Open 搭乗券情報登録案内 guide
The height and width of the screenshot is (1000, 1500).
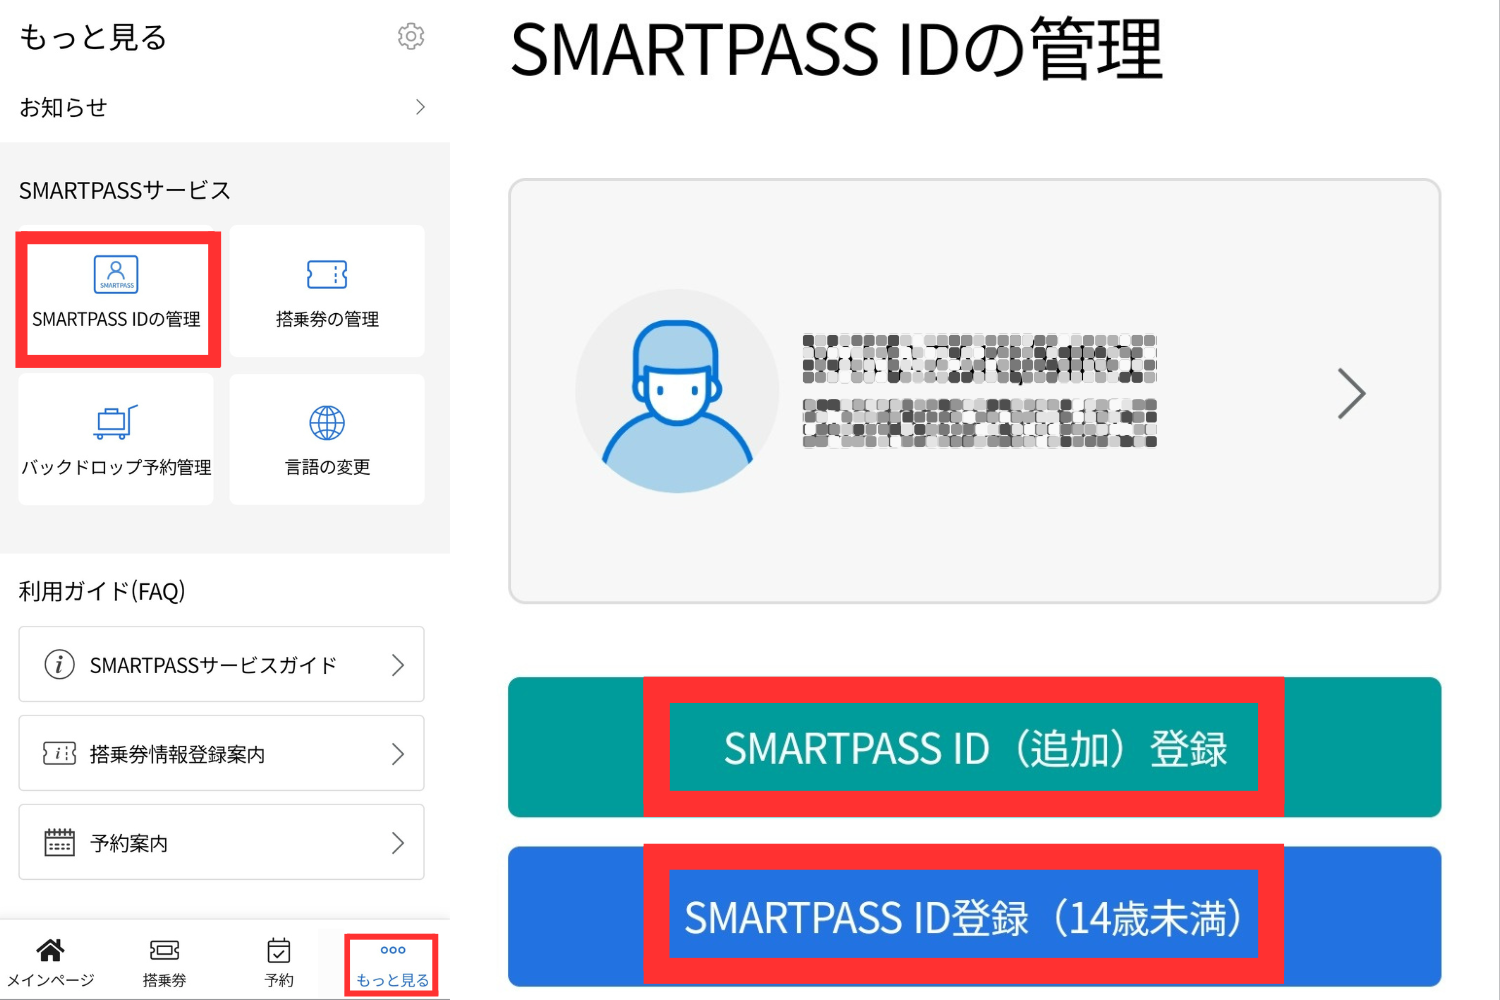pos(177,753)
